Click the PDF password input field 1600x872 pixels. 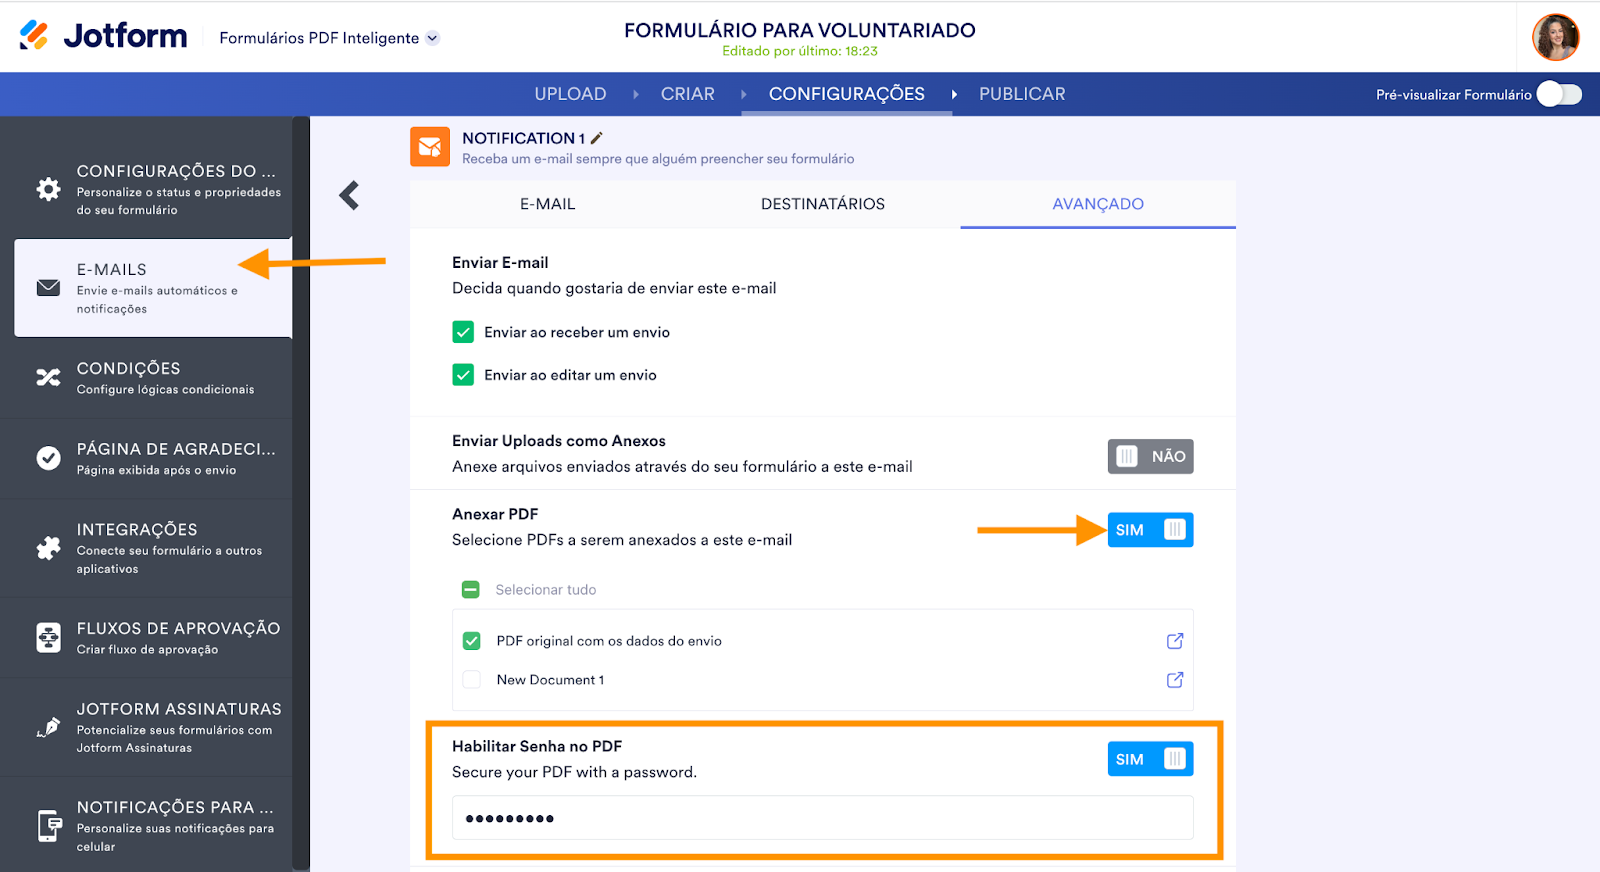pyautogui.click(x=822, y=818)
